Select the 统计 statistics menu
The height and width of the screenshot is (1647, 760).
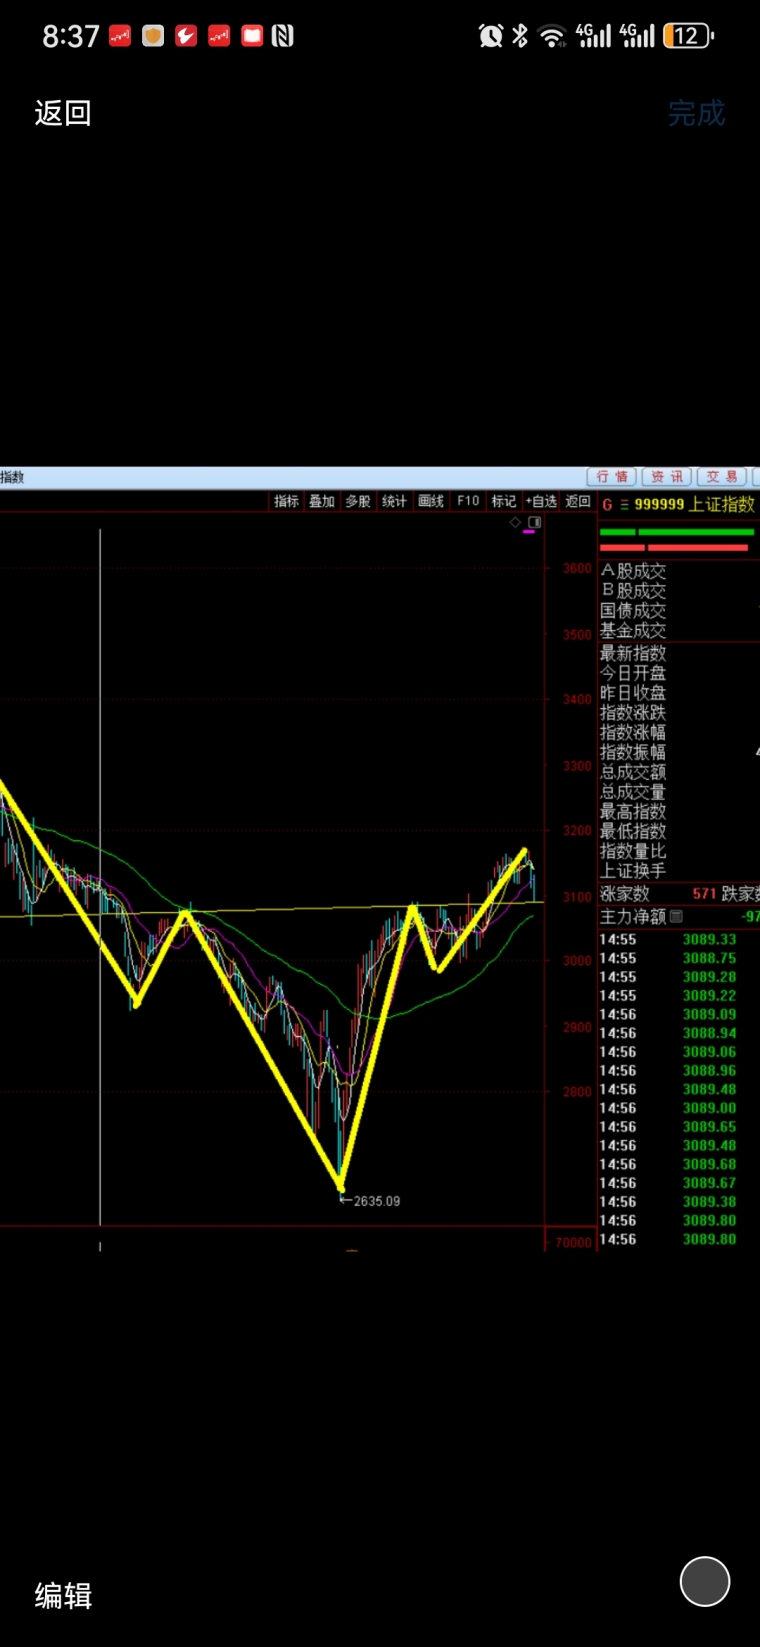(x=394, y=501)
